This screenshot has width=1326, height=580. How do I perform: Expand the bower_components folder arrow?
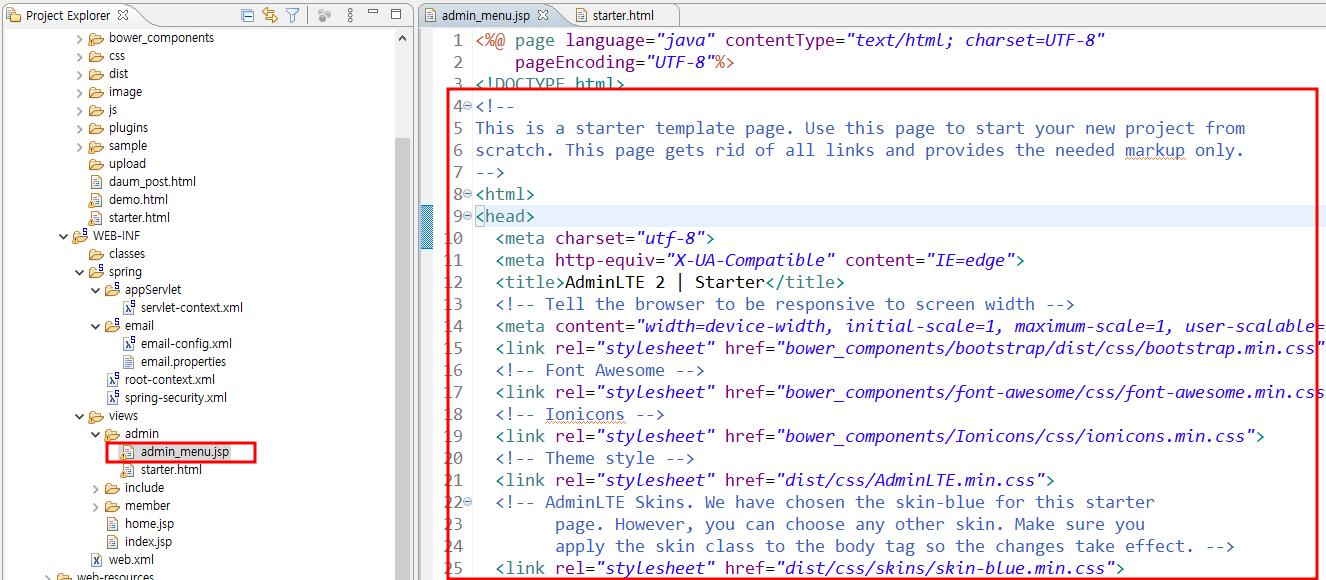[80, 37]
